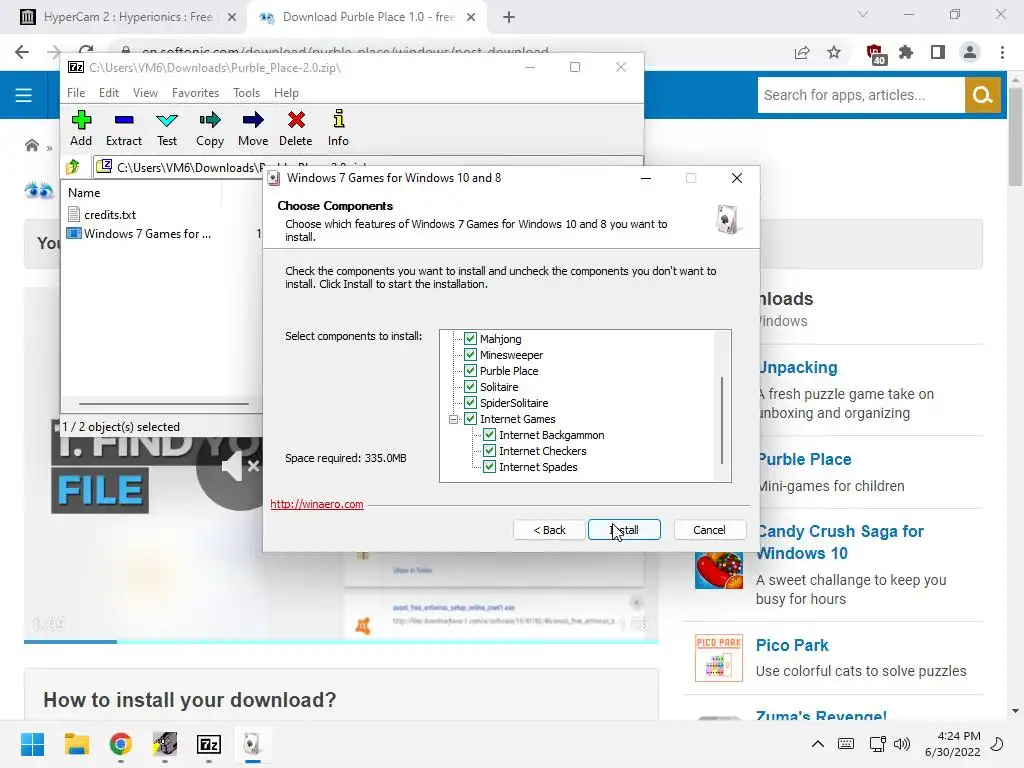Open the Windows Start menu
Image resolution: width=1024 pixels, height=768 pixels.
(32, 744)
